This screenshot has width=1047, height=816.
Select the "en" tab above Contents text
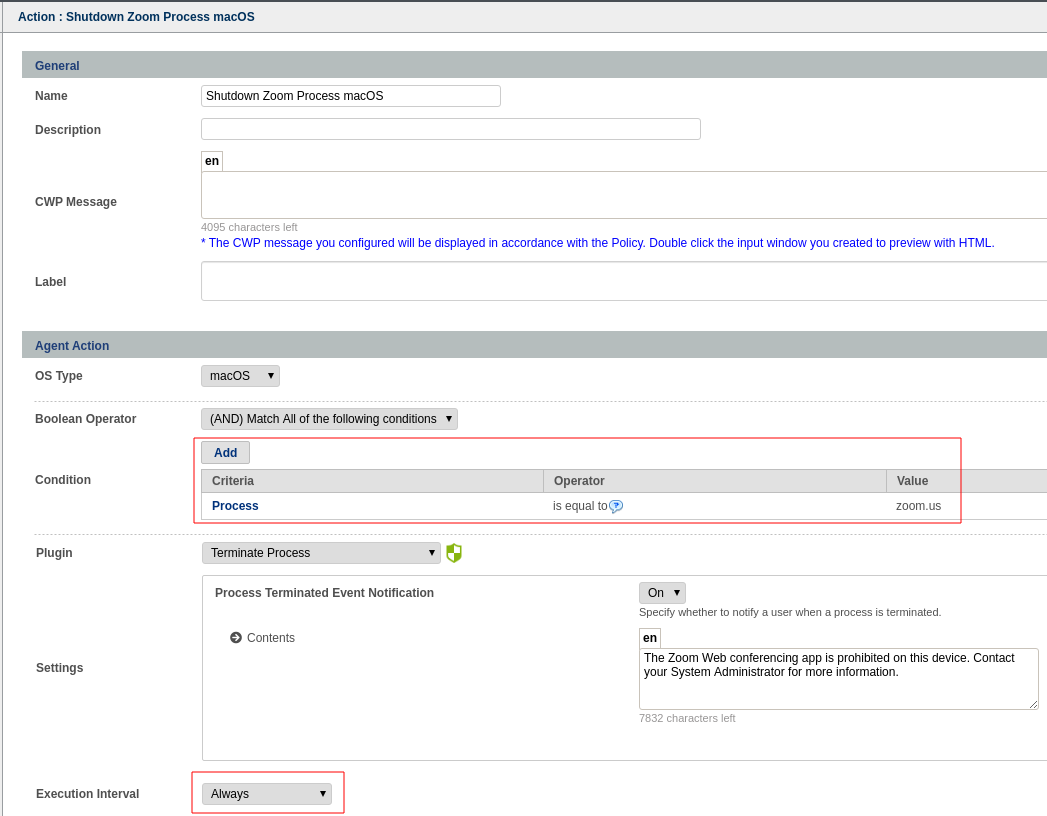(650, 638)
